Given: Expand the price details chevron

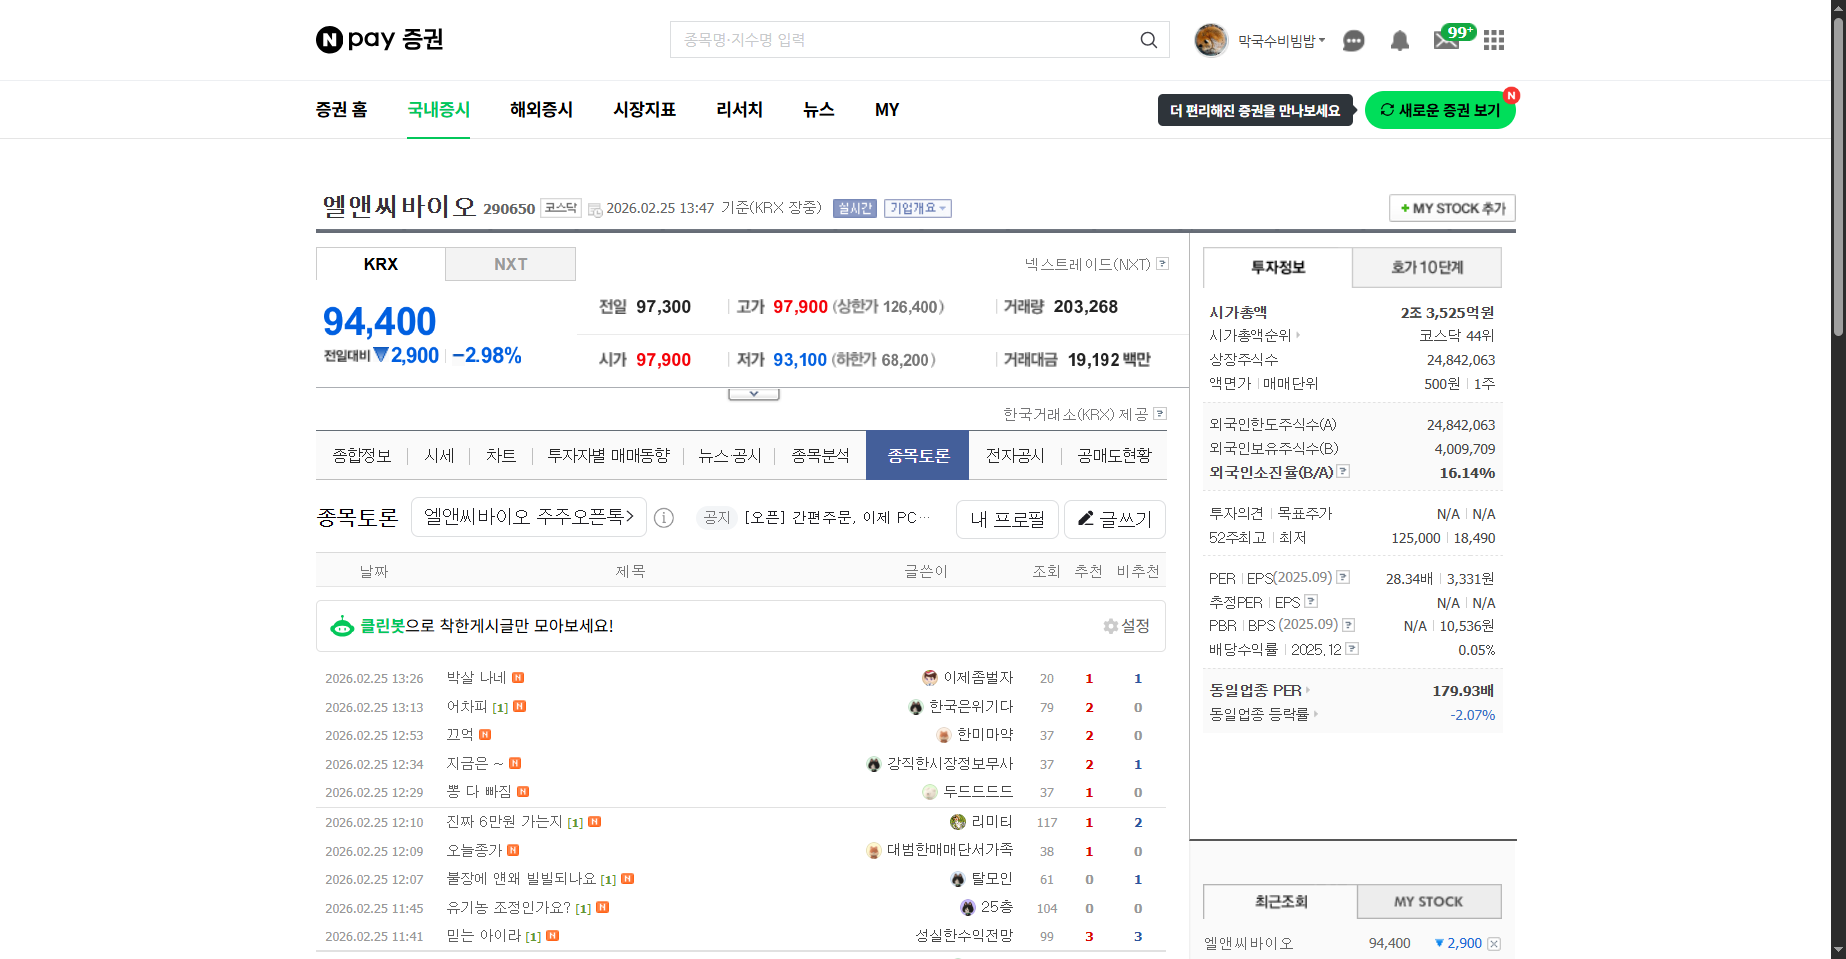Looking at the screenshot, I should [x=754, y=394].
